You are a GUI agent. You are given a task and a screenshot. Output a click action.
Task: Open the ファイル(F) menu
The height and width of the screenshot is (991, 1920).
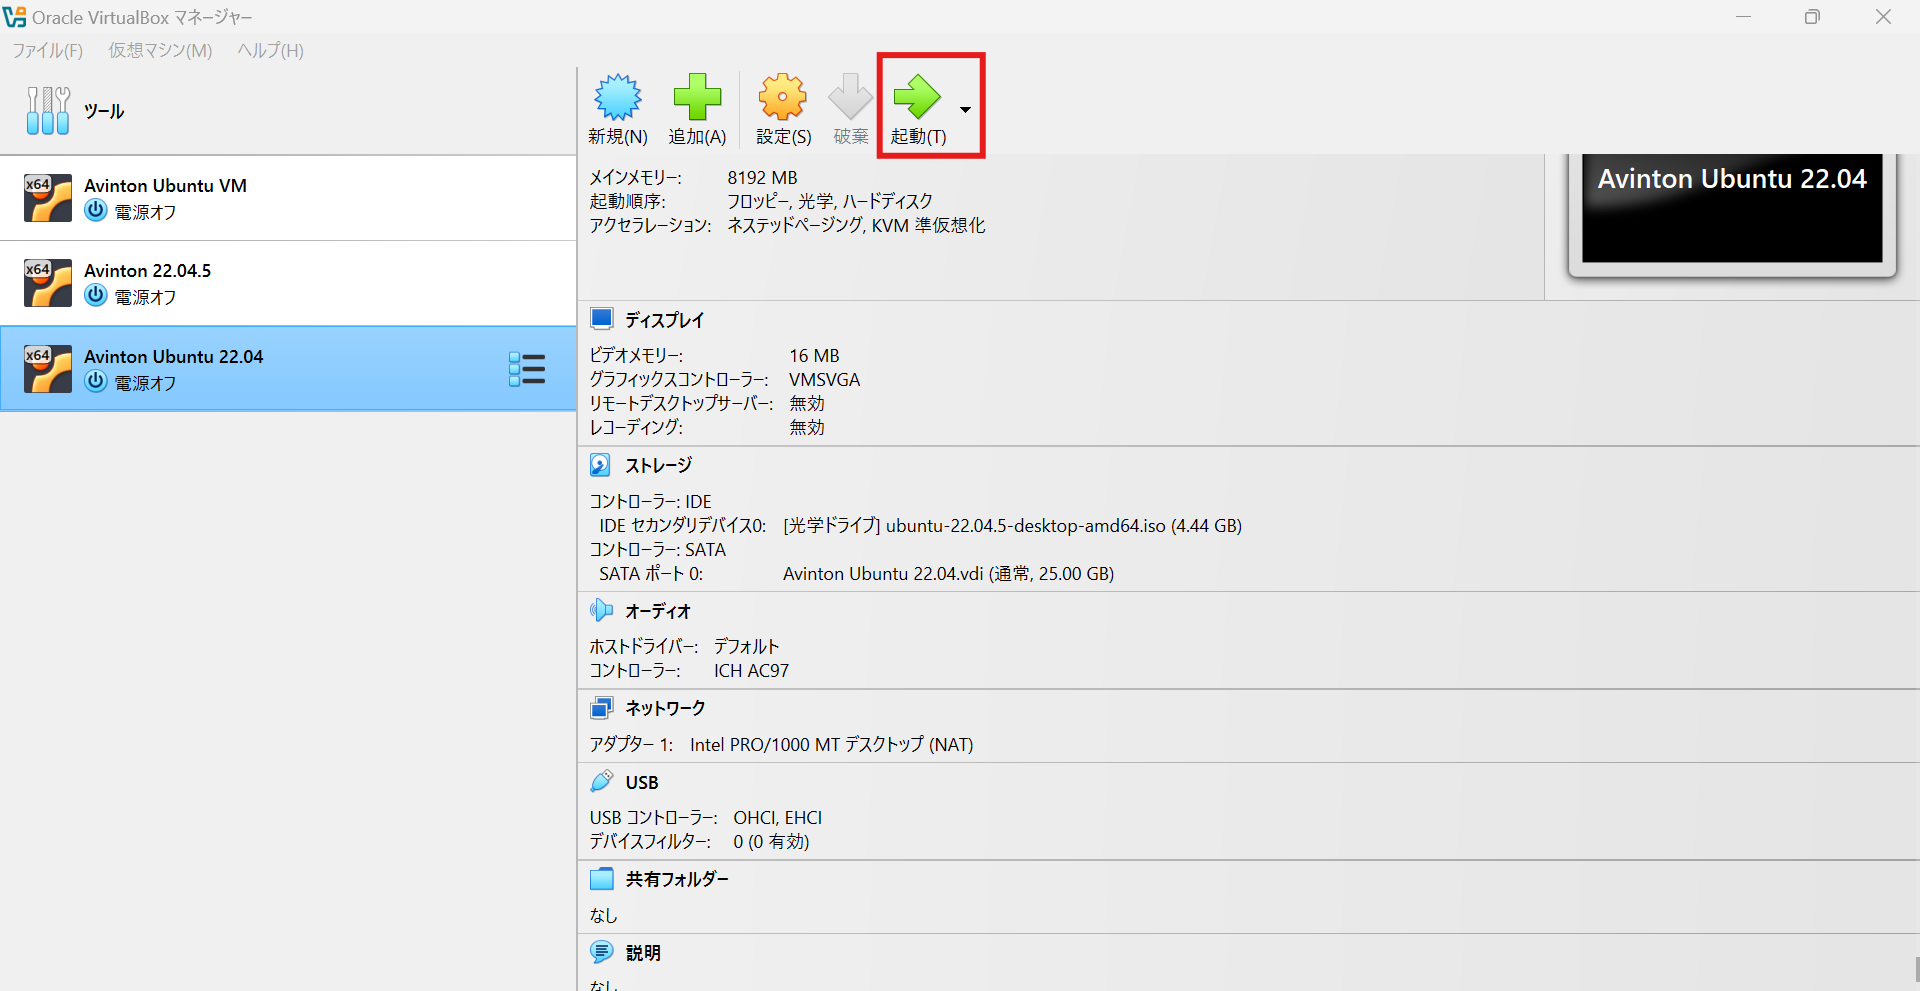tap(47, 50)
